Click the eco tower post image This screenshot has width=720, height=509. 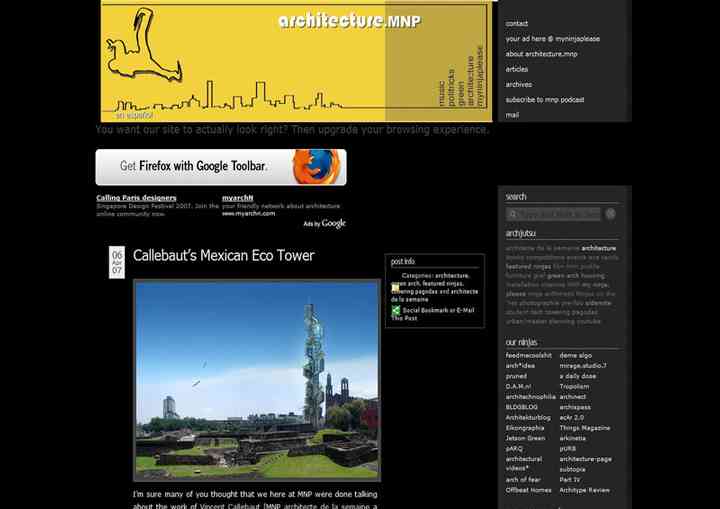[x=257, y=380]
